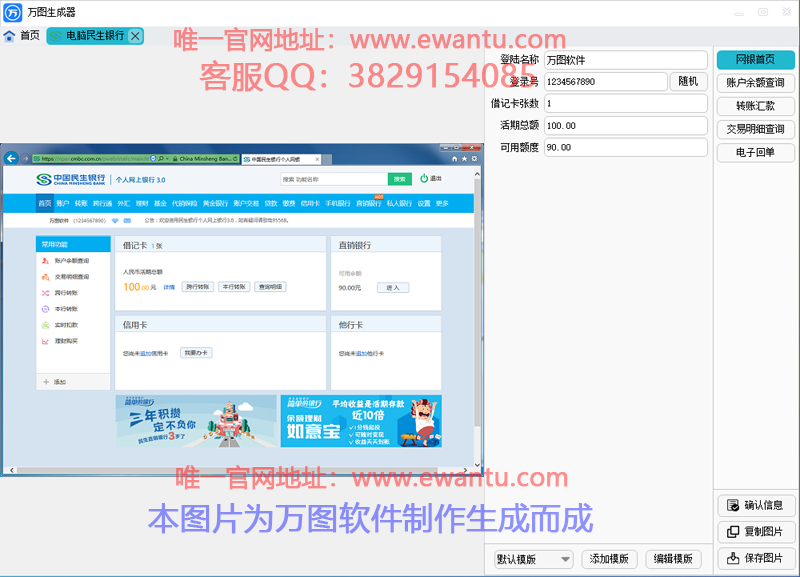Click the lock icon in address bar

click(175, 159)
